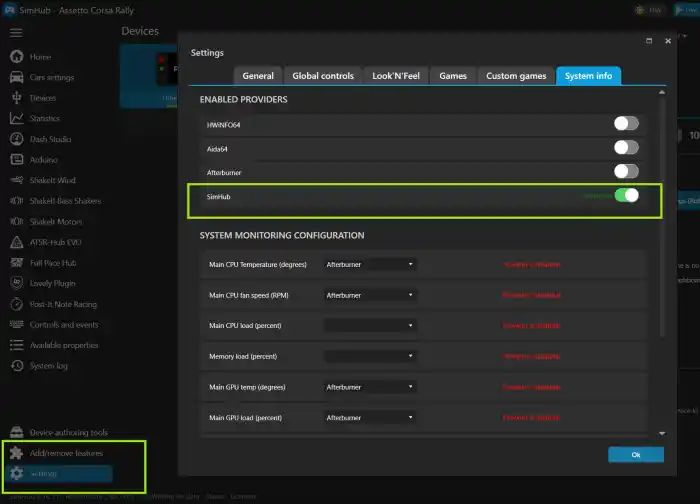Click the Arduino board icon

click(17, 159)
